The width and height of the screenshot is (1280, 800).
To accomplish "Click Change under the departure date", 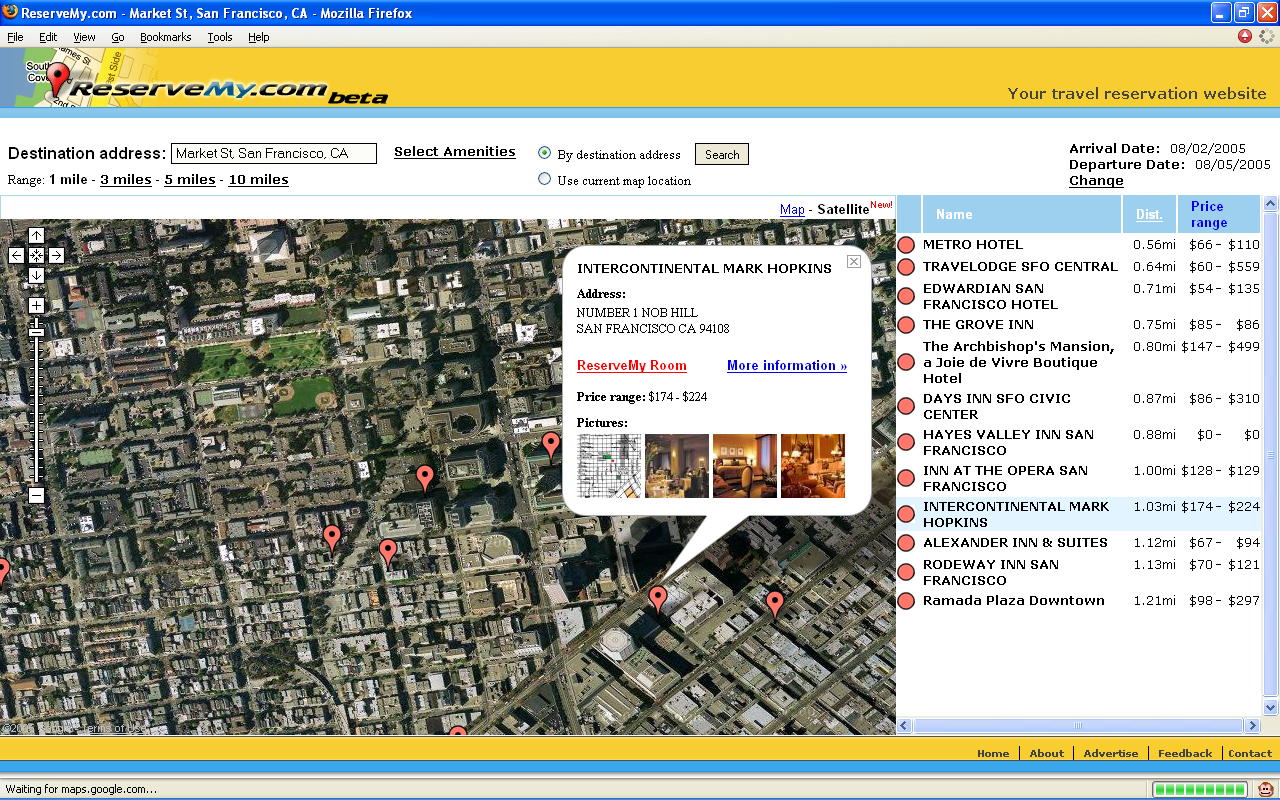I will [1096, 181].
